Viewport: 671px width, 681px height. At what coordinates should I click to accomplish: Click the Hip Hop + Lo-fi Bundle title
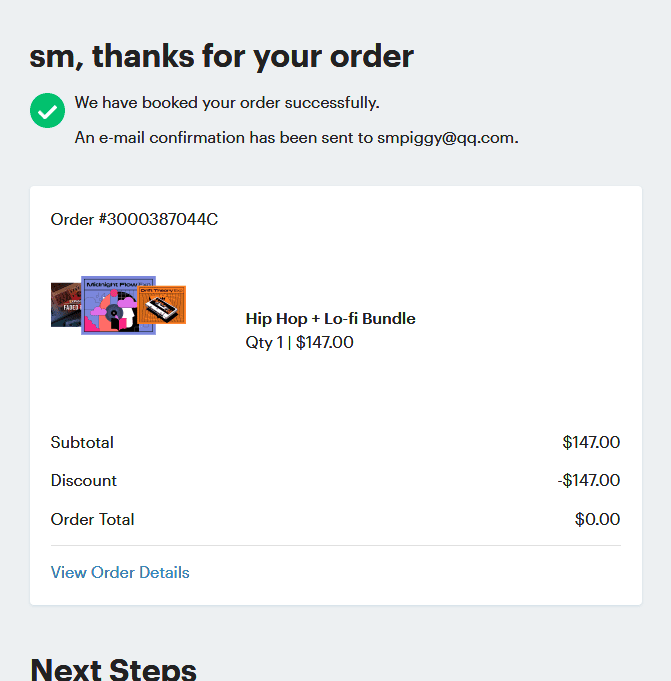(330, 319)
